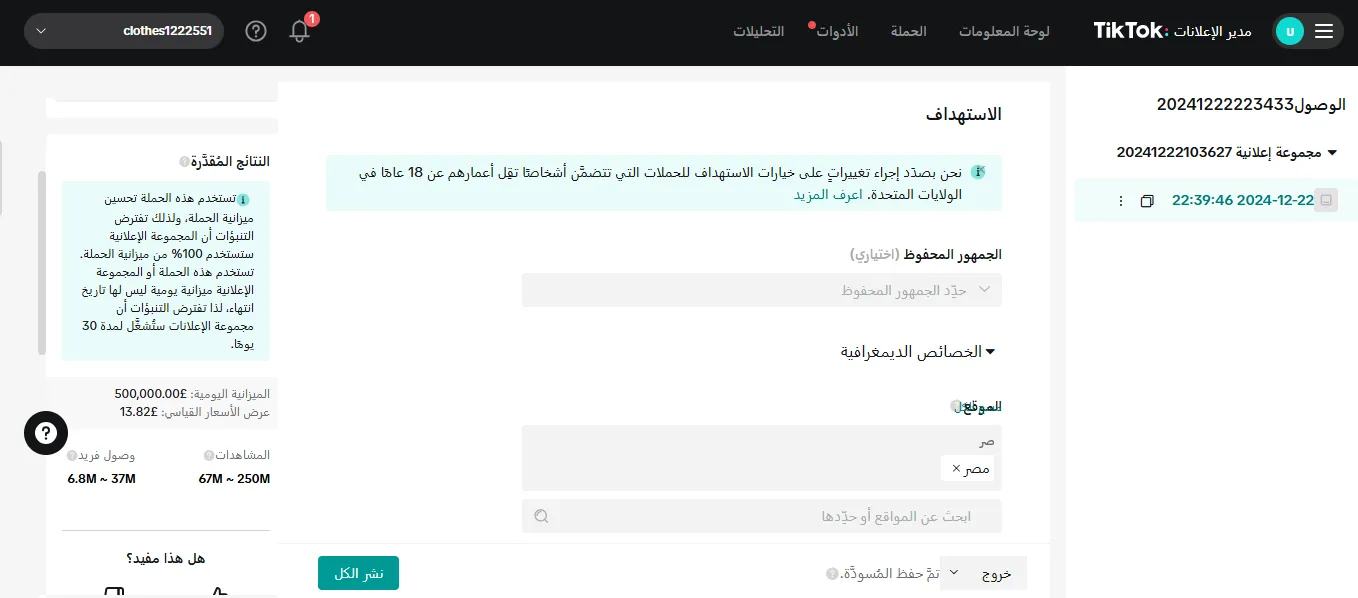Collapse الخصائص الديمغرافية section

pyautogui.click(x=990, y=351)
